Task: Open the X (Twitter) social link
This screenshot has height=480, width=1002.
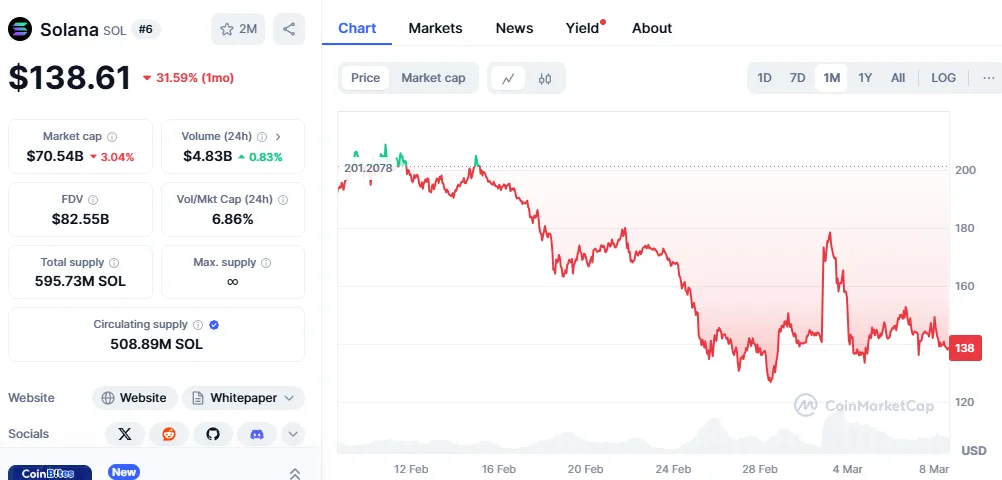Action: [x=124, y=434]
